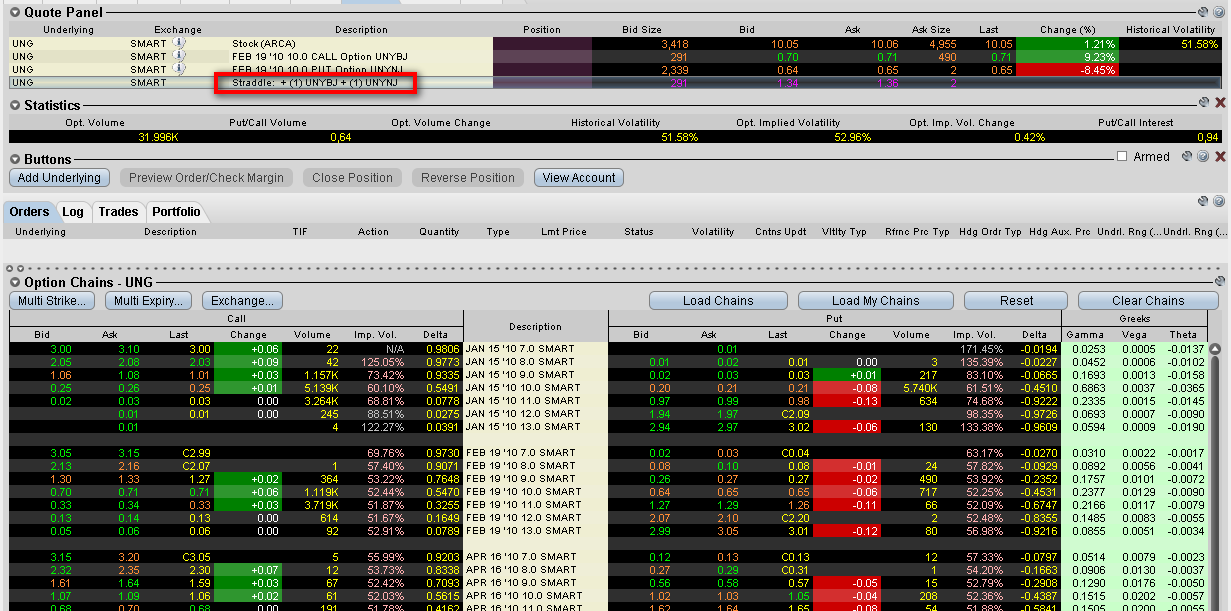Close the Statistics panel with red X
Image resolution: width=1231 pixels, height=611 pixels.
[x=1219, y=103]
